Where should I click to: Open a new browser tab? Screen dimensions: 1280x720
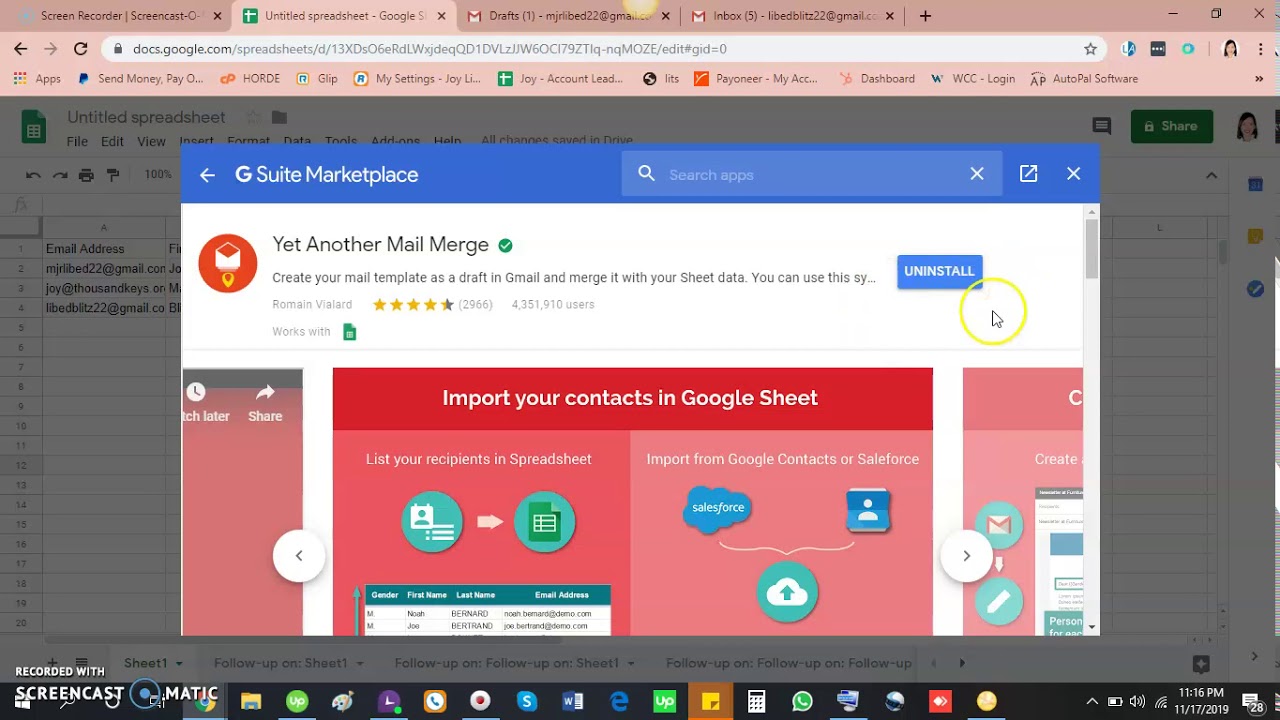tap(925, 16)
